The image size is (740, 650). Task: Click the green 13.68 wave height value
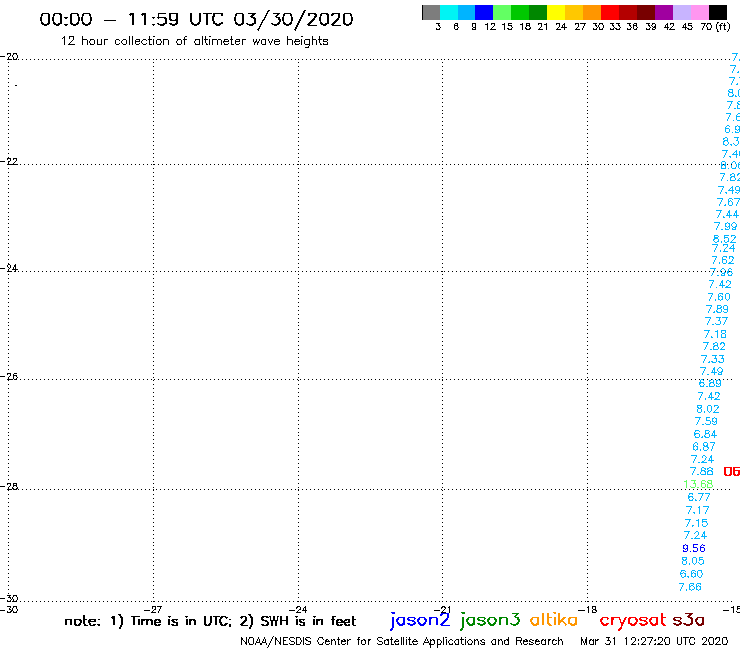[x=698, y=484]
